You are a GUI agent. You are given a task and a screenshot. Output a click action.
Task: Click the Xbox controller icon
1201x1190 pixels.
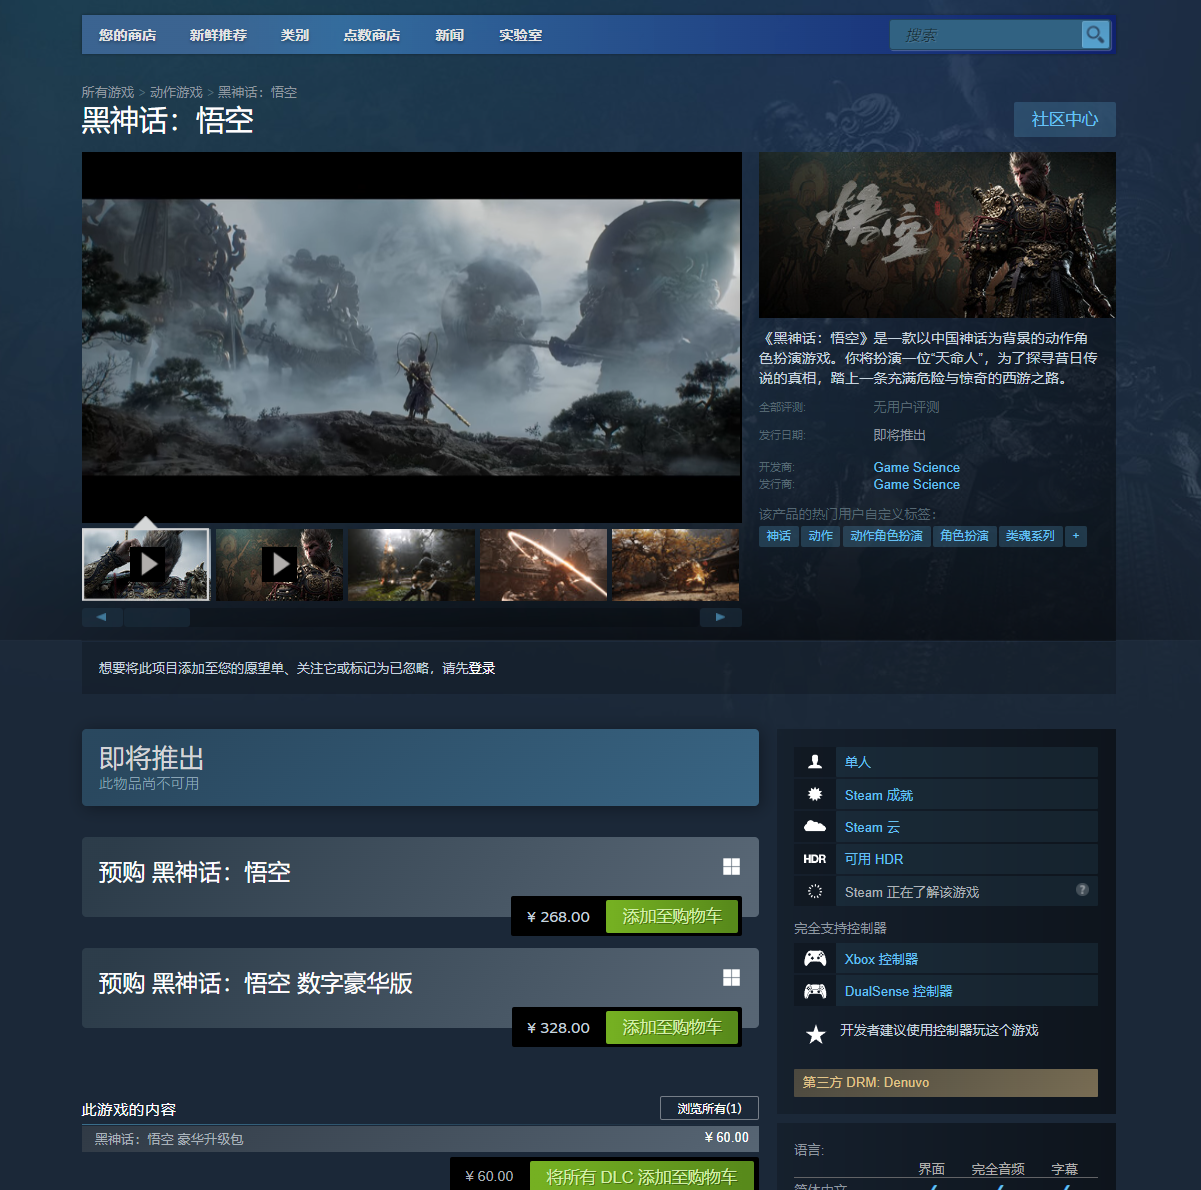815,958
